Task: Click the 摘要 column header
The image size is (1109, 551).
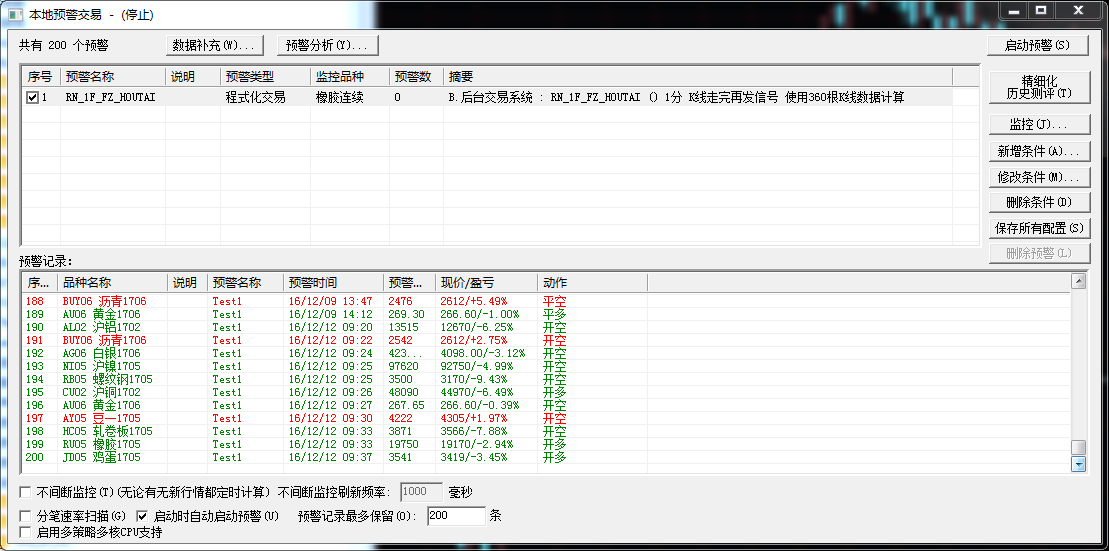Action: 697,76
